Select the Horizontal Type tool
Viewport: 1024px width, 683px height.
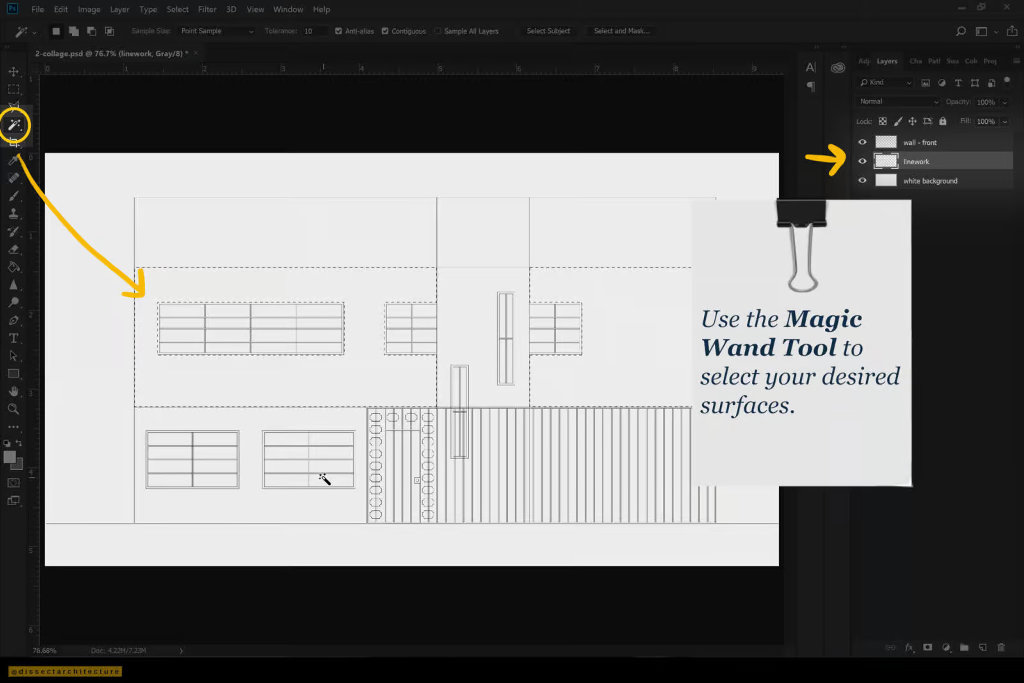click(x=13, y=338)
